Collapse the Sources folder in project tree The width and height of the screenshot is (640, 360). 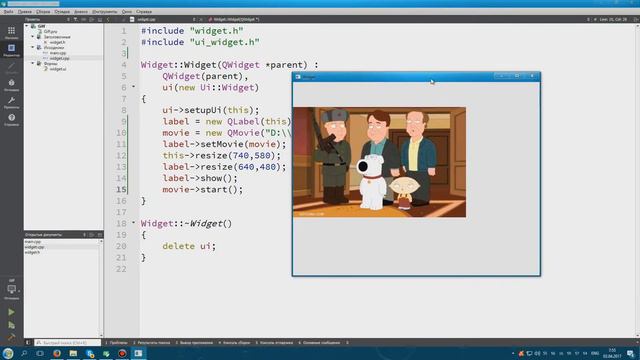pos(33,47)
